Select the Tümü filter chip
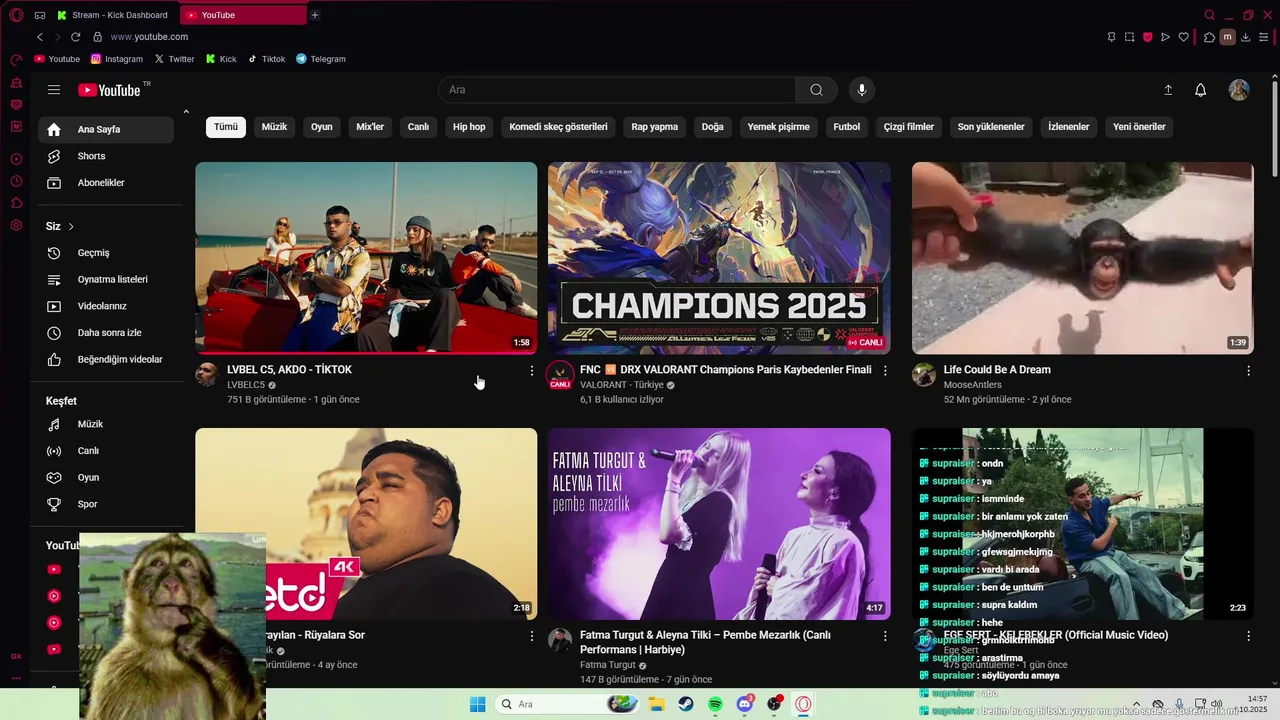Screen dimensions: 1280x720 click(226, 127)
